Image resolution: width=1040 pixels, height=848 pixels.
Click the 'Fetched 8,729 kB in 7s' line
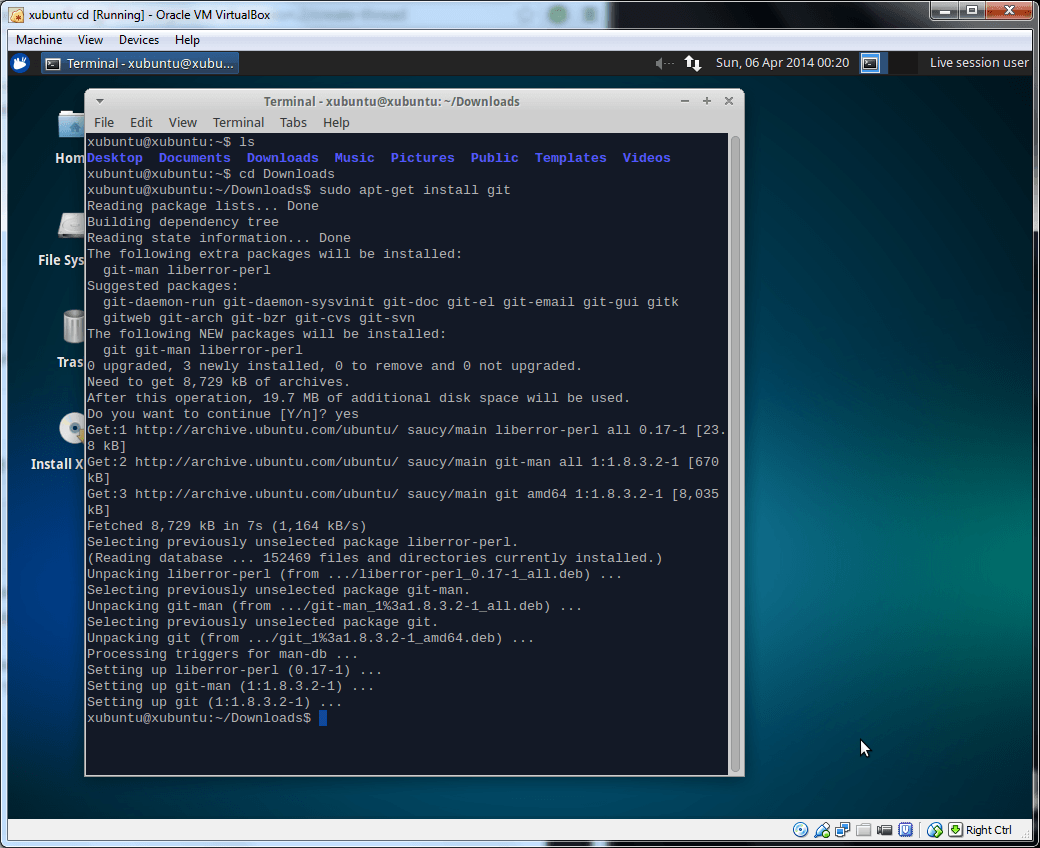click(227, 526)
